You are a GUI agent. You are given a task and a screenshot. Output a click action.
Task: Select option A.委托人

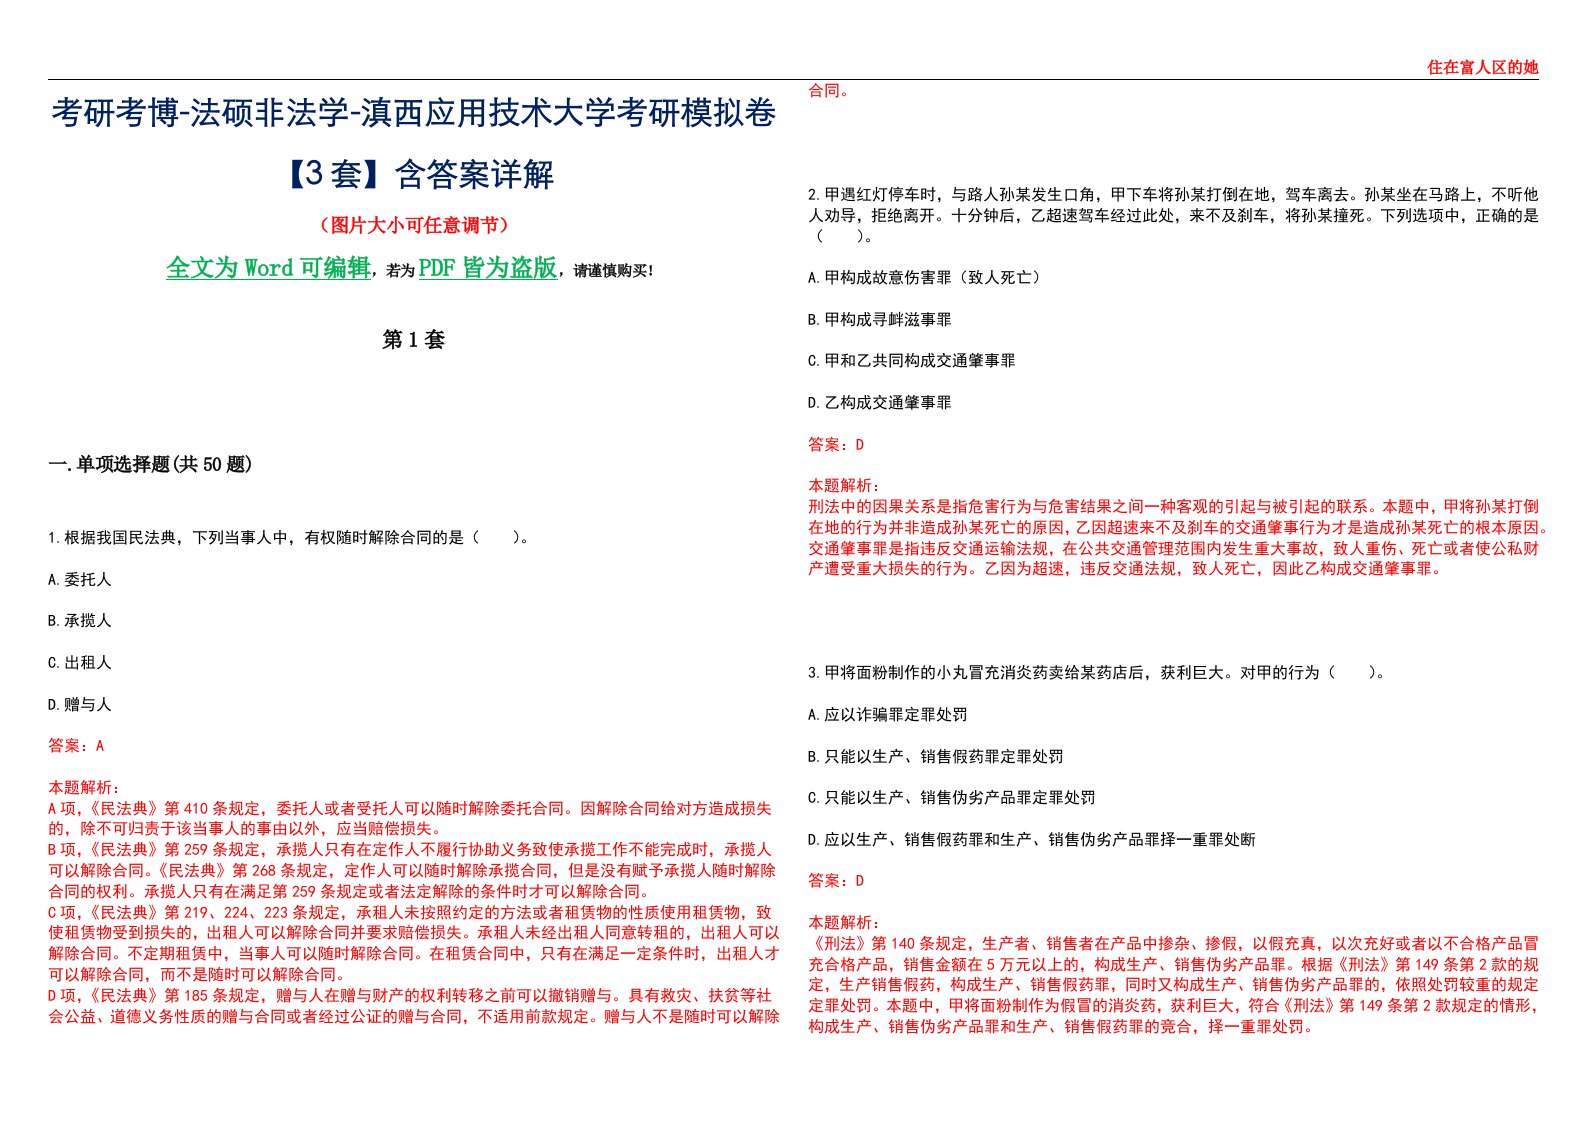(80, 580)
